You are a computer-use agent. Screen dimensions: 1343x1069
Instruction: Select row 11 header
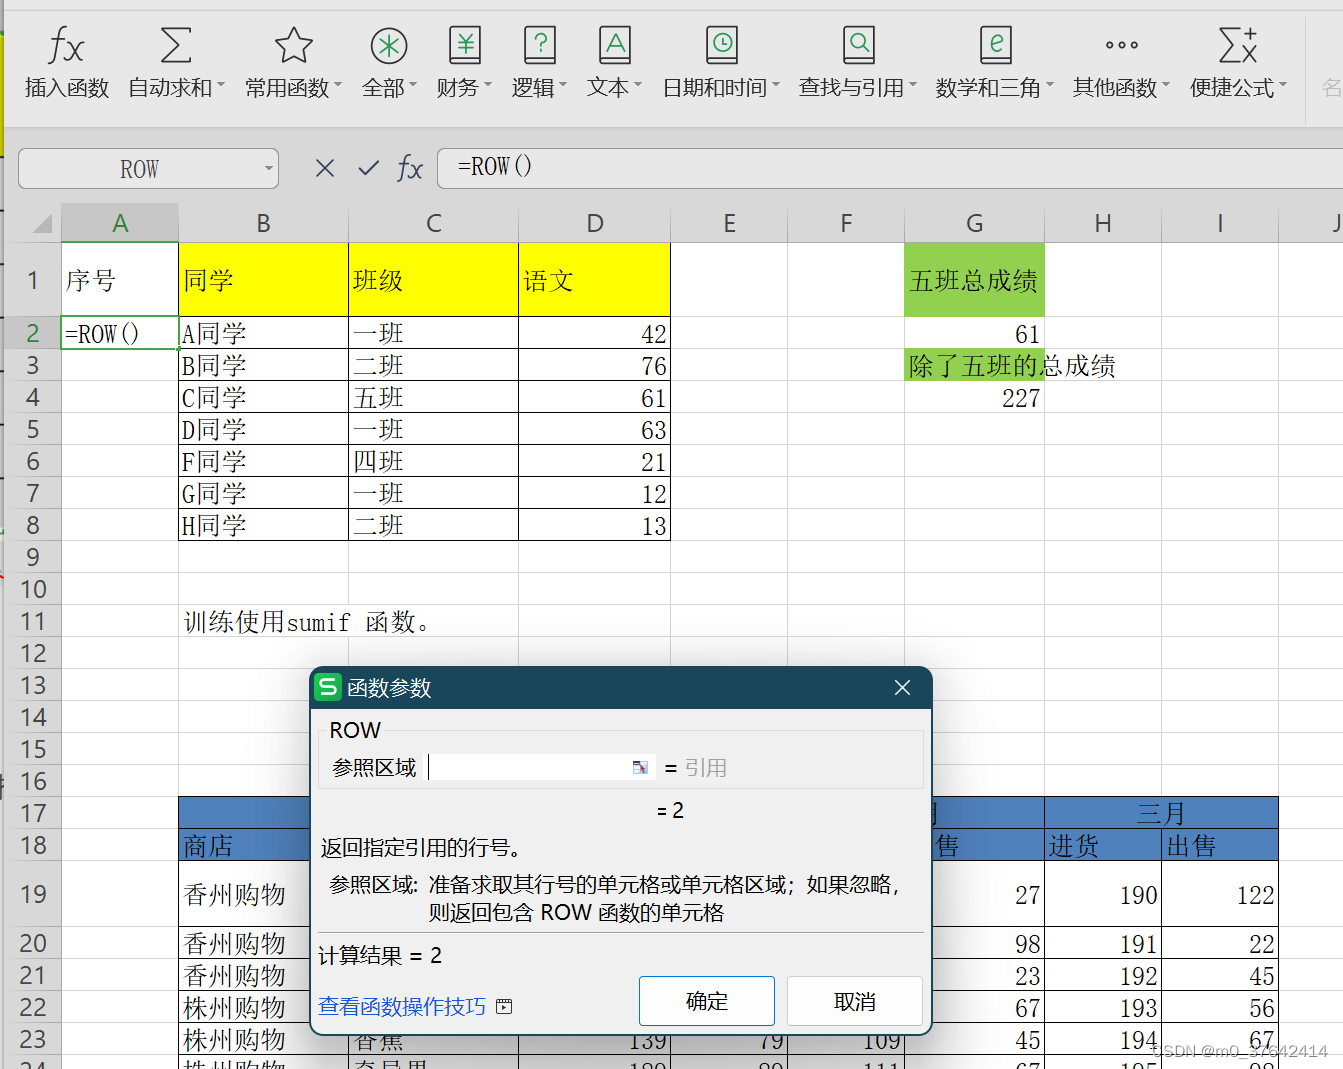[x=32, y=621]
